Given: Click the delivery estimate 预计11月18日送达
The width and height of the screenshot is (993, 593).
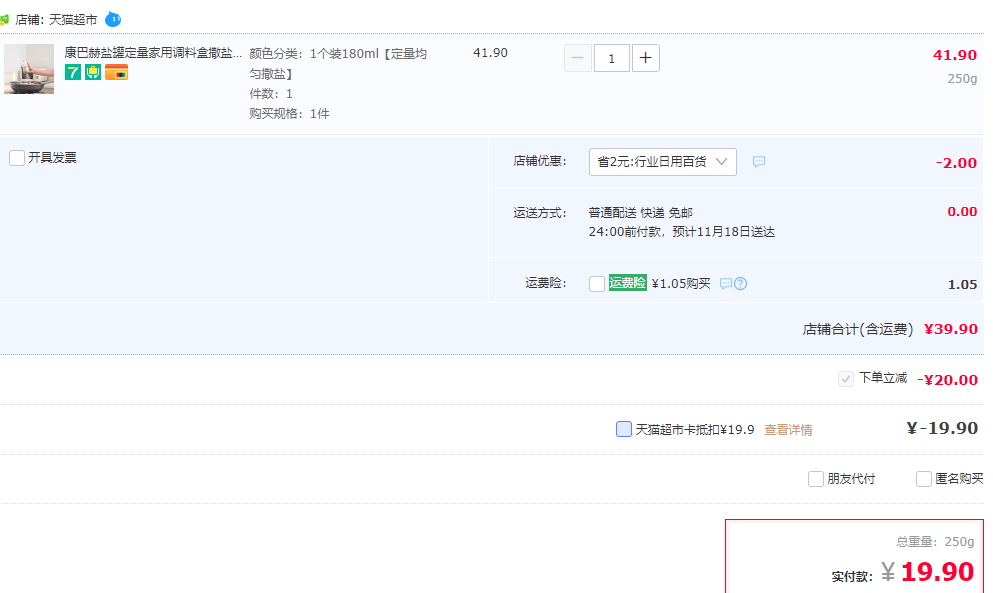Looking at the screenshot, I should [x=724, y=232].
